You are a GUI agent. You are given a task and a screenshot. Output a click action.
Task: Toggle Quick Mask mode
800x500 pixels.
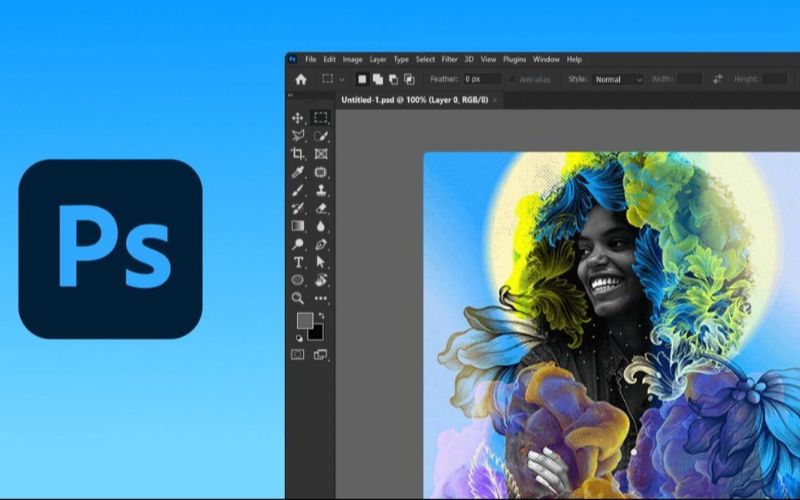(x=297, y=354)
